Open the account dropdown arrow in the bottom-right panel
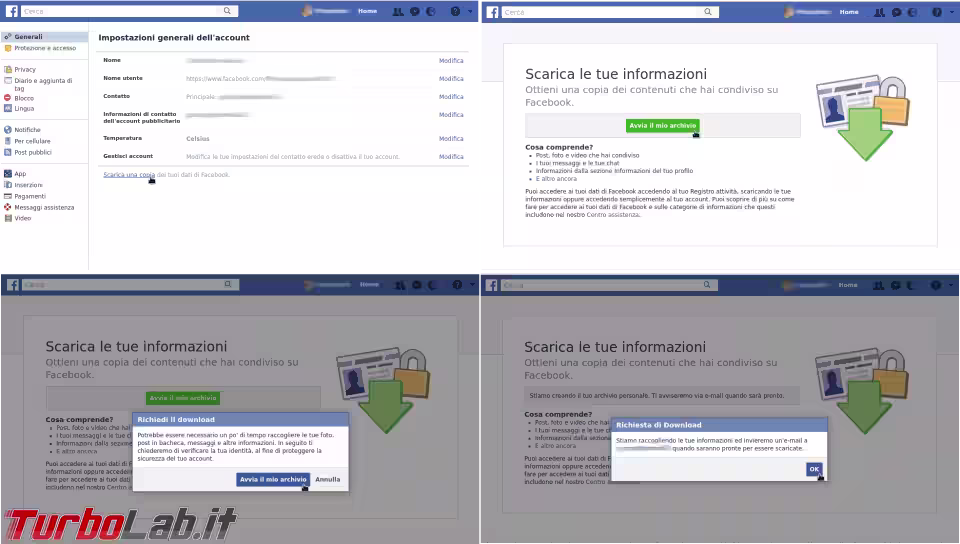Viewport: 960px width, 544px height. click(951, 285)
